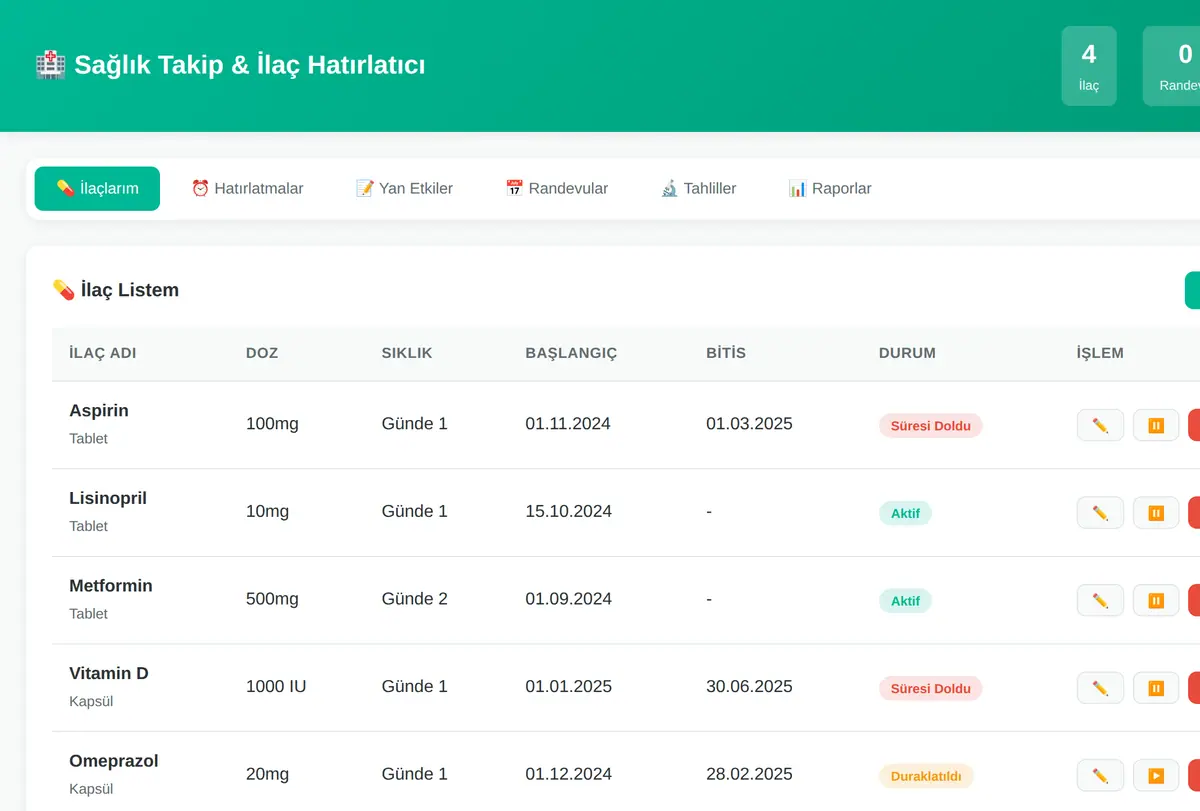Viewport: 1200px width, 811px height.
Task: Click the Sağlık Takip & İlaç Hatırlatıcı title
Action: pyautogui.click(x=230, y=66)
